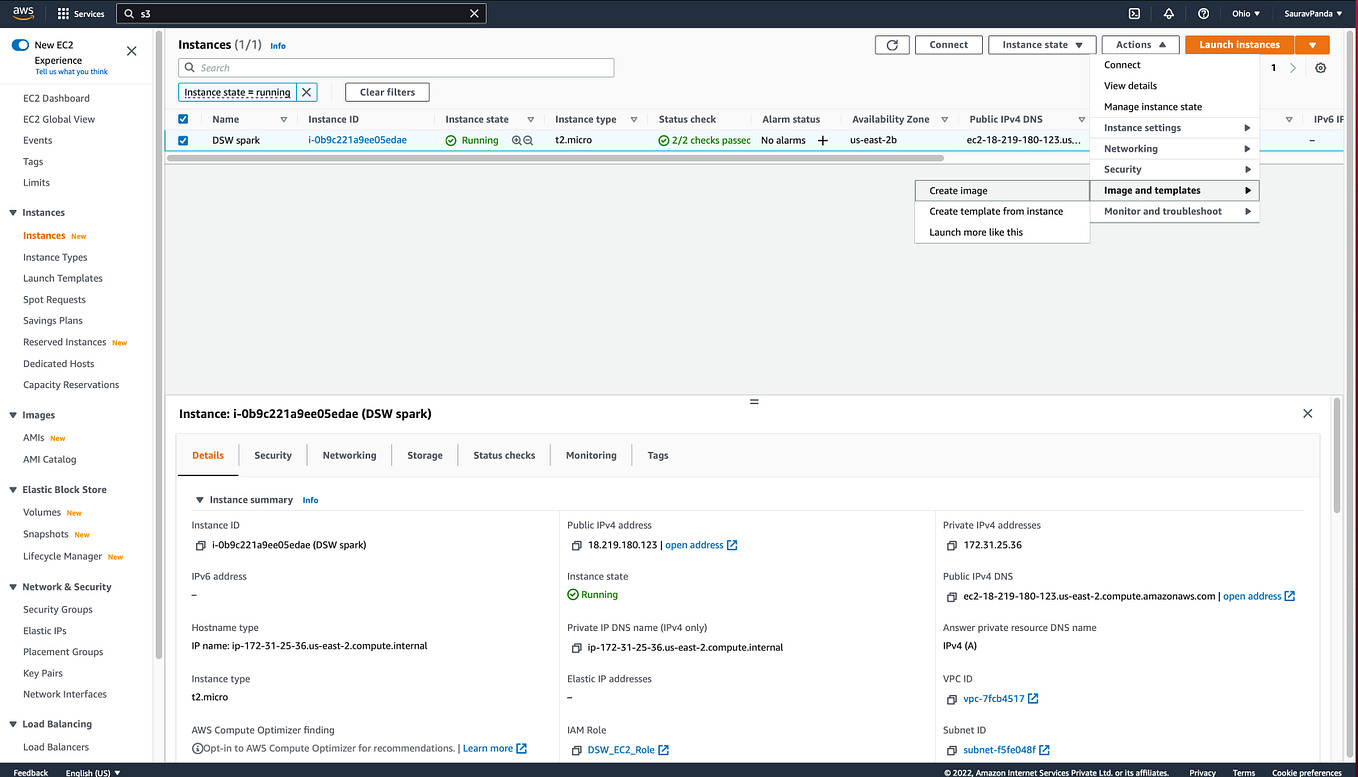
Task: Expand the Networking submenu in Actions
Action: click(x=1174, y=149)
